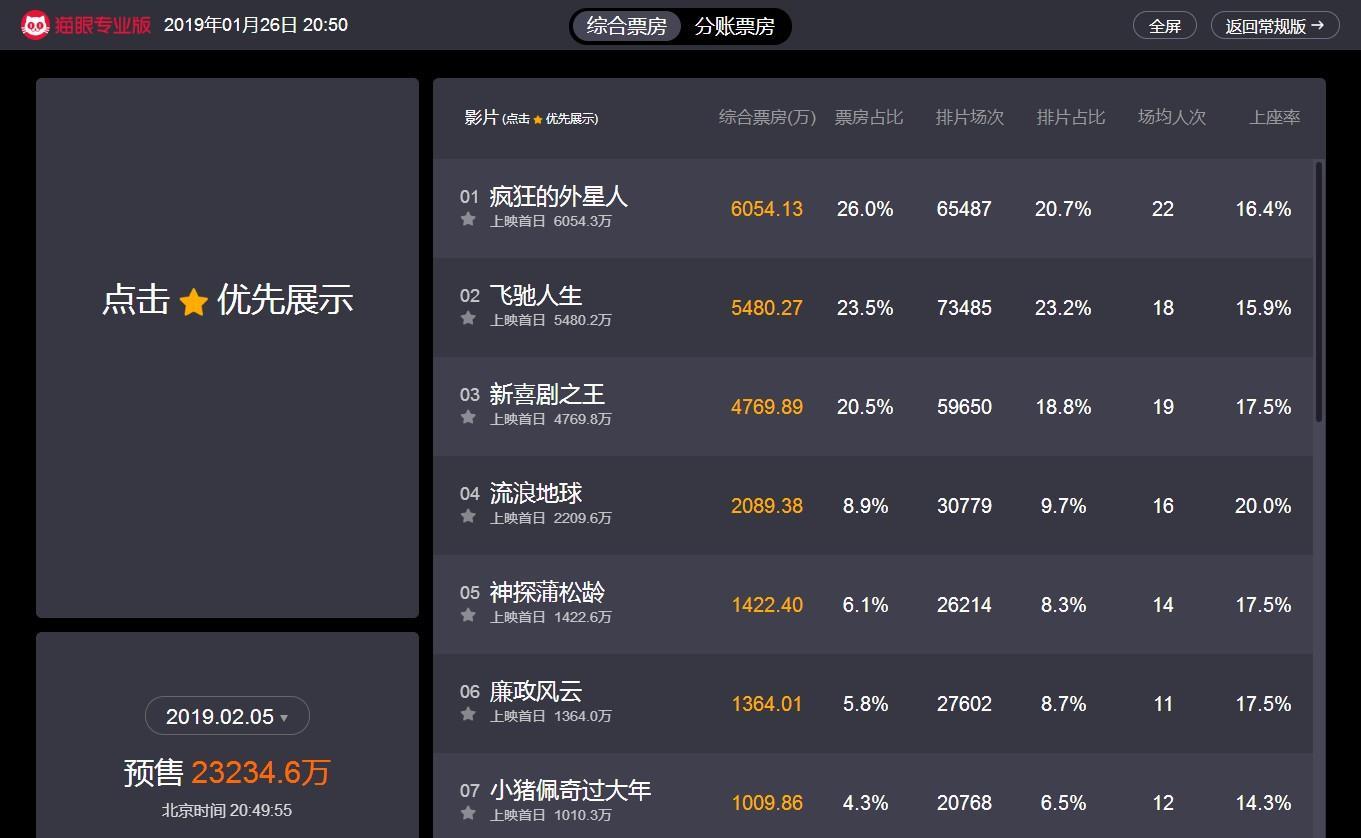Click the Maoyan cat logo icon
The height and width of the screenshot is (838, 1361).
(x=36, y=22)
